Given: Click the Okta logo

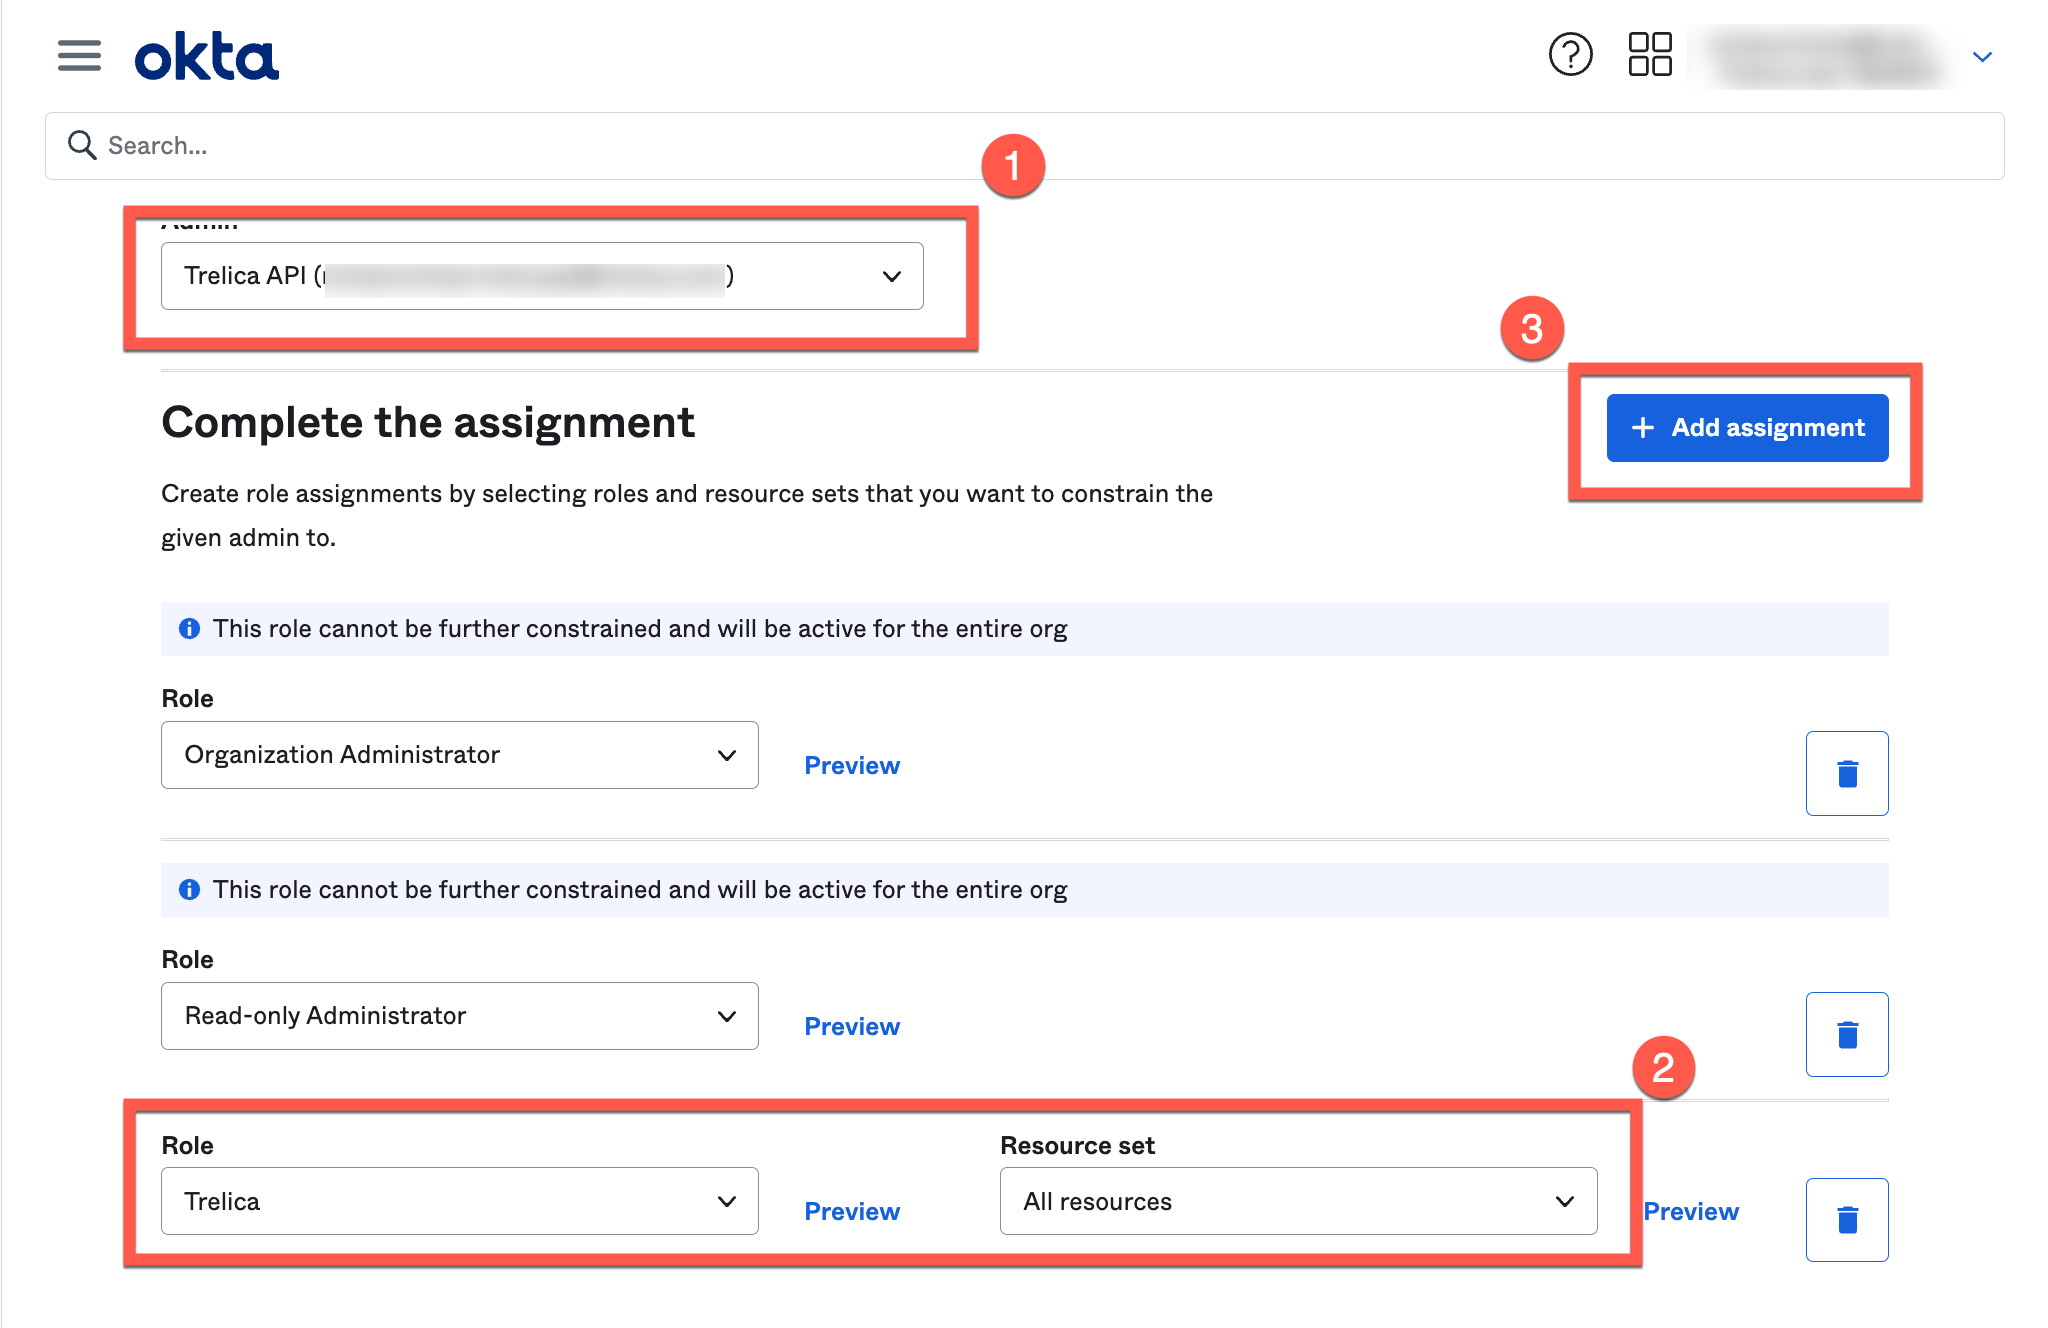Looking at the screenshot, I should (x=207, y=57).
